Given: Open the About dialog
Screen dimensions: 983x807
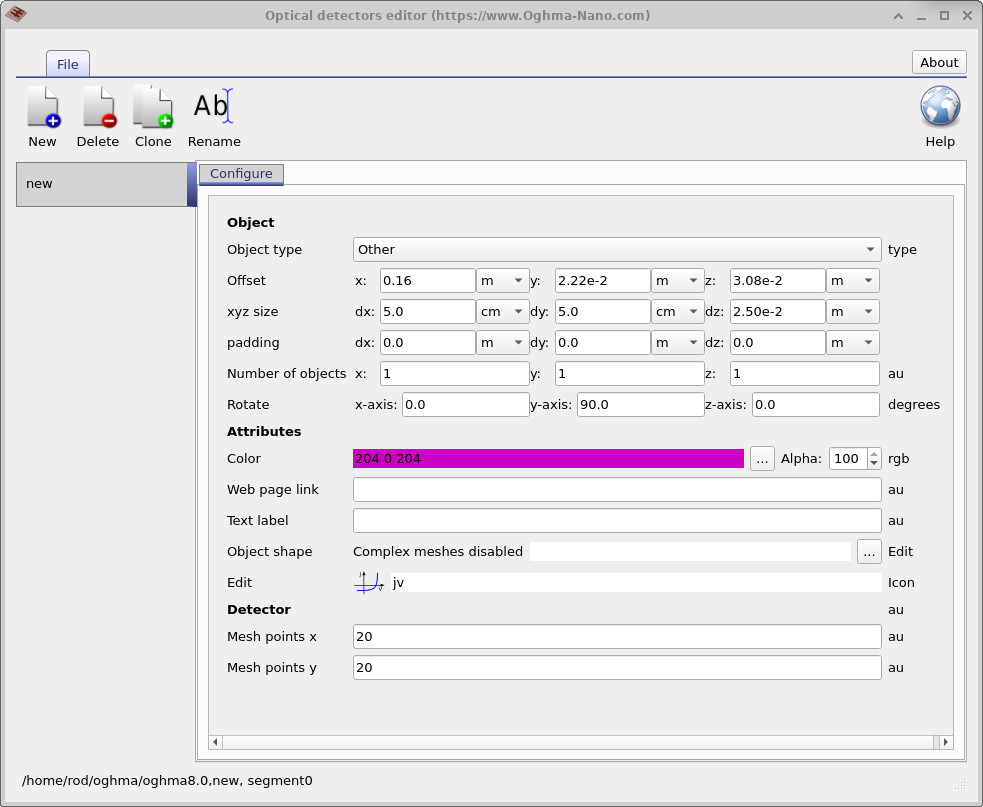Looking at the screenshot, I should (x=938, y=61).
